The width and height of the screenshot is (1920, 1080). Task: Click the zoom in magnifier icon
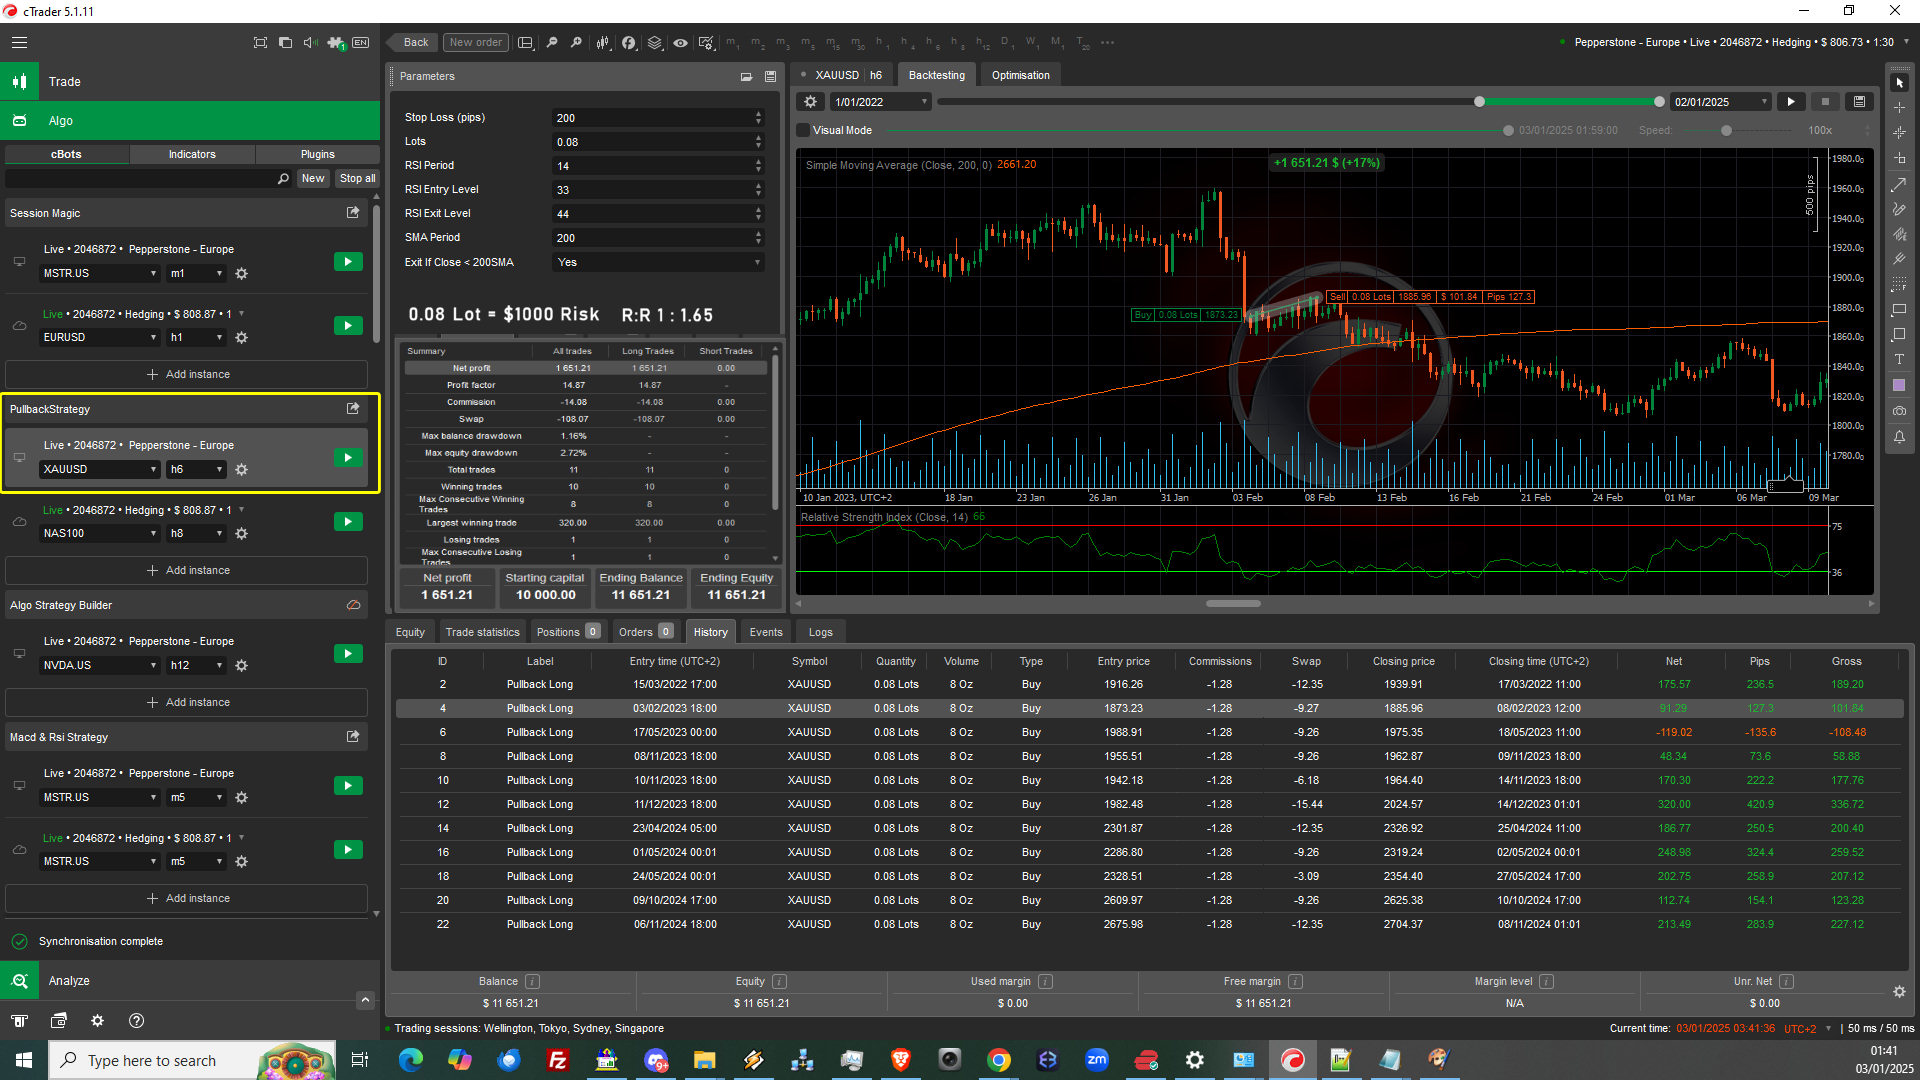(576, 42)
